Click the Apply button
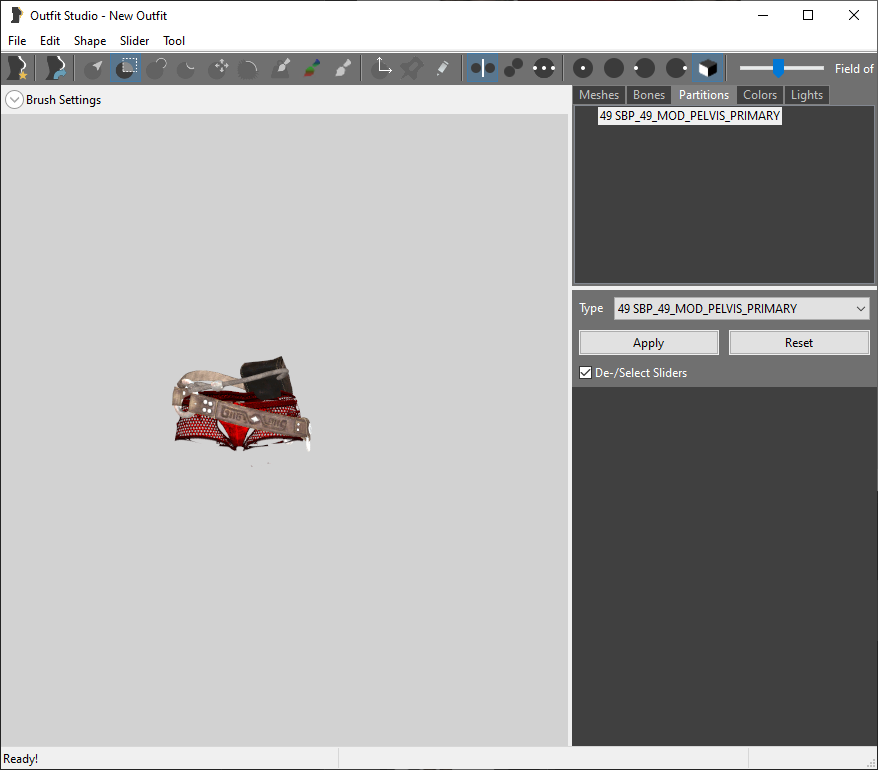 click(x=648, y=343)
